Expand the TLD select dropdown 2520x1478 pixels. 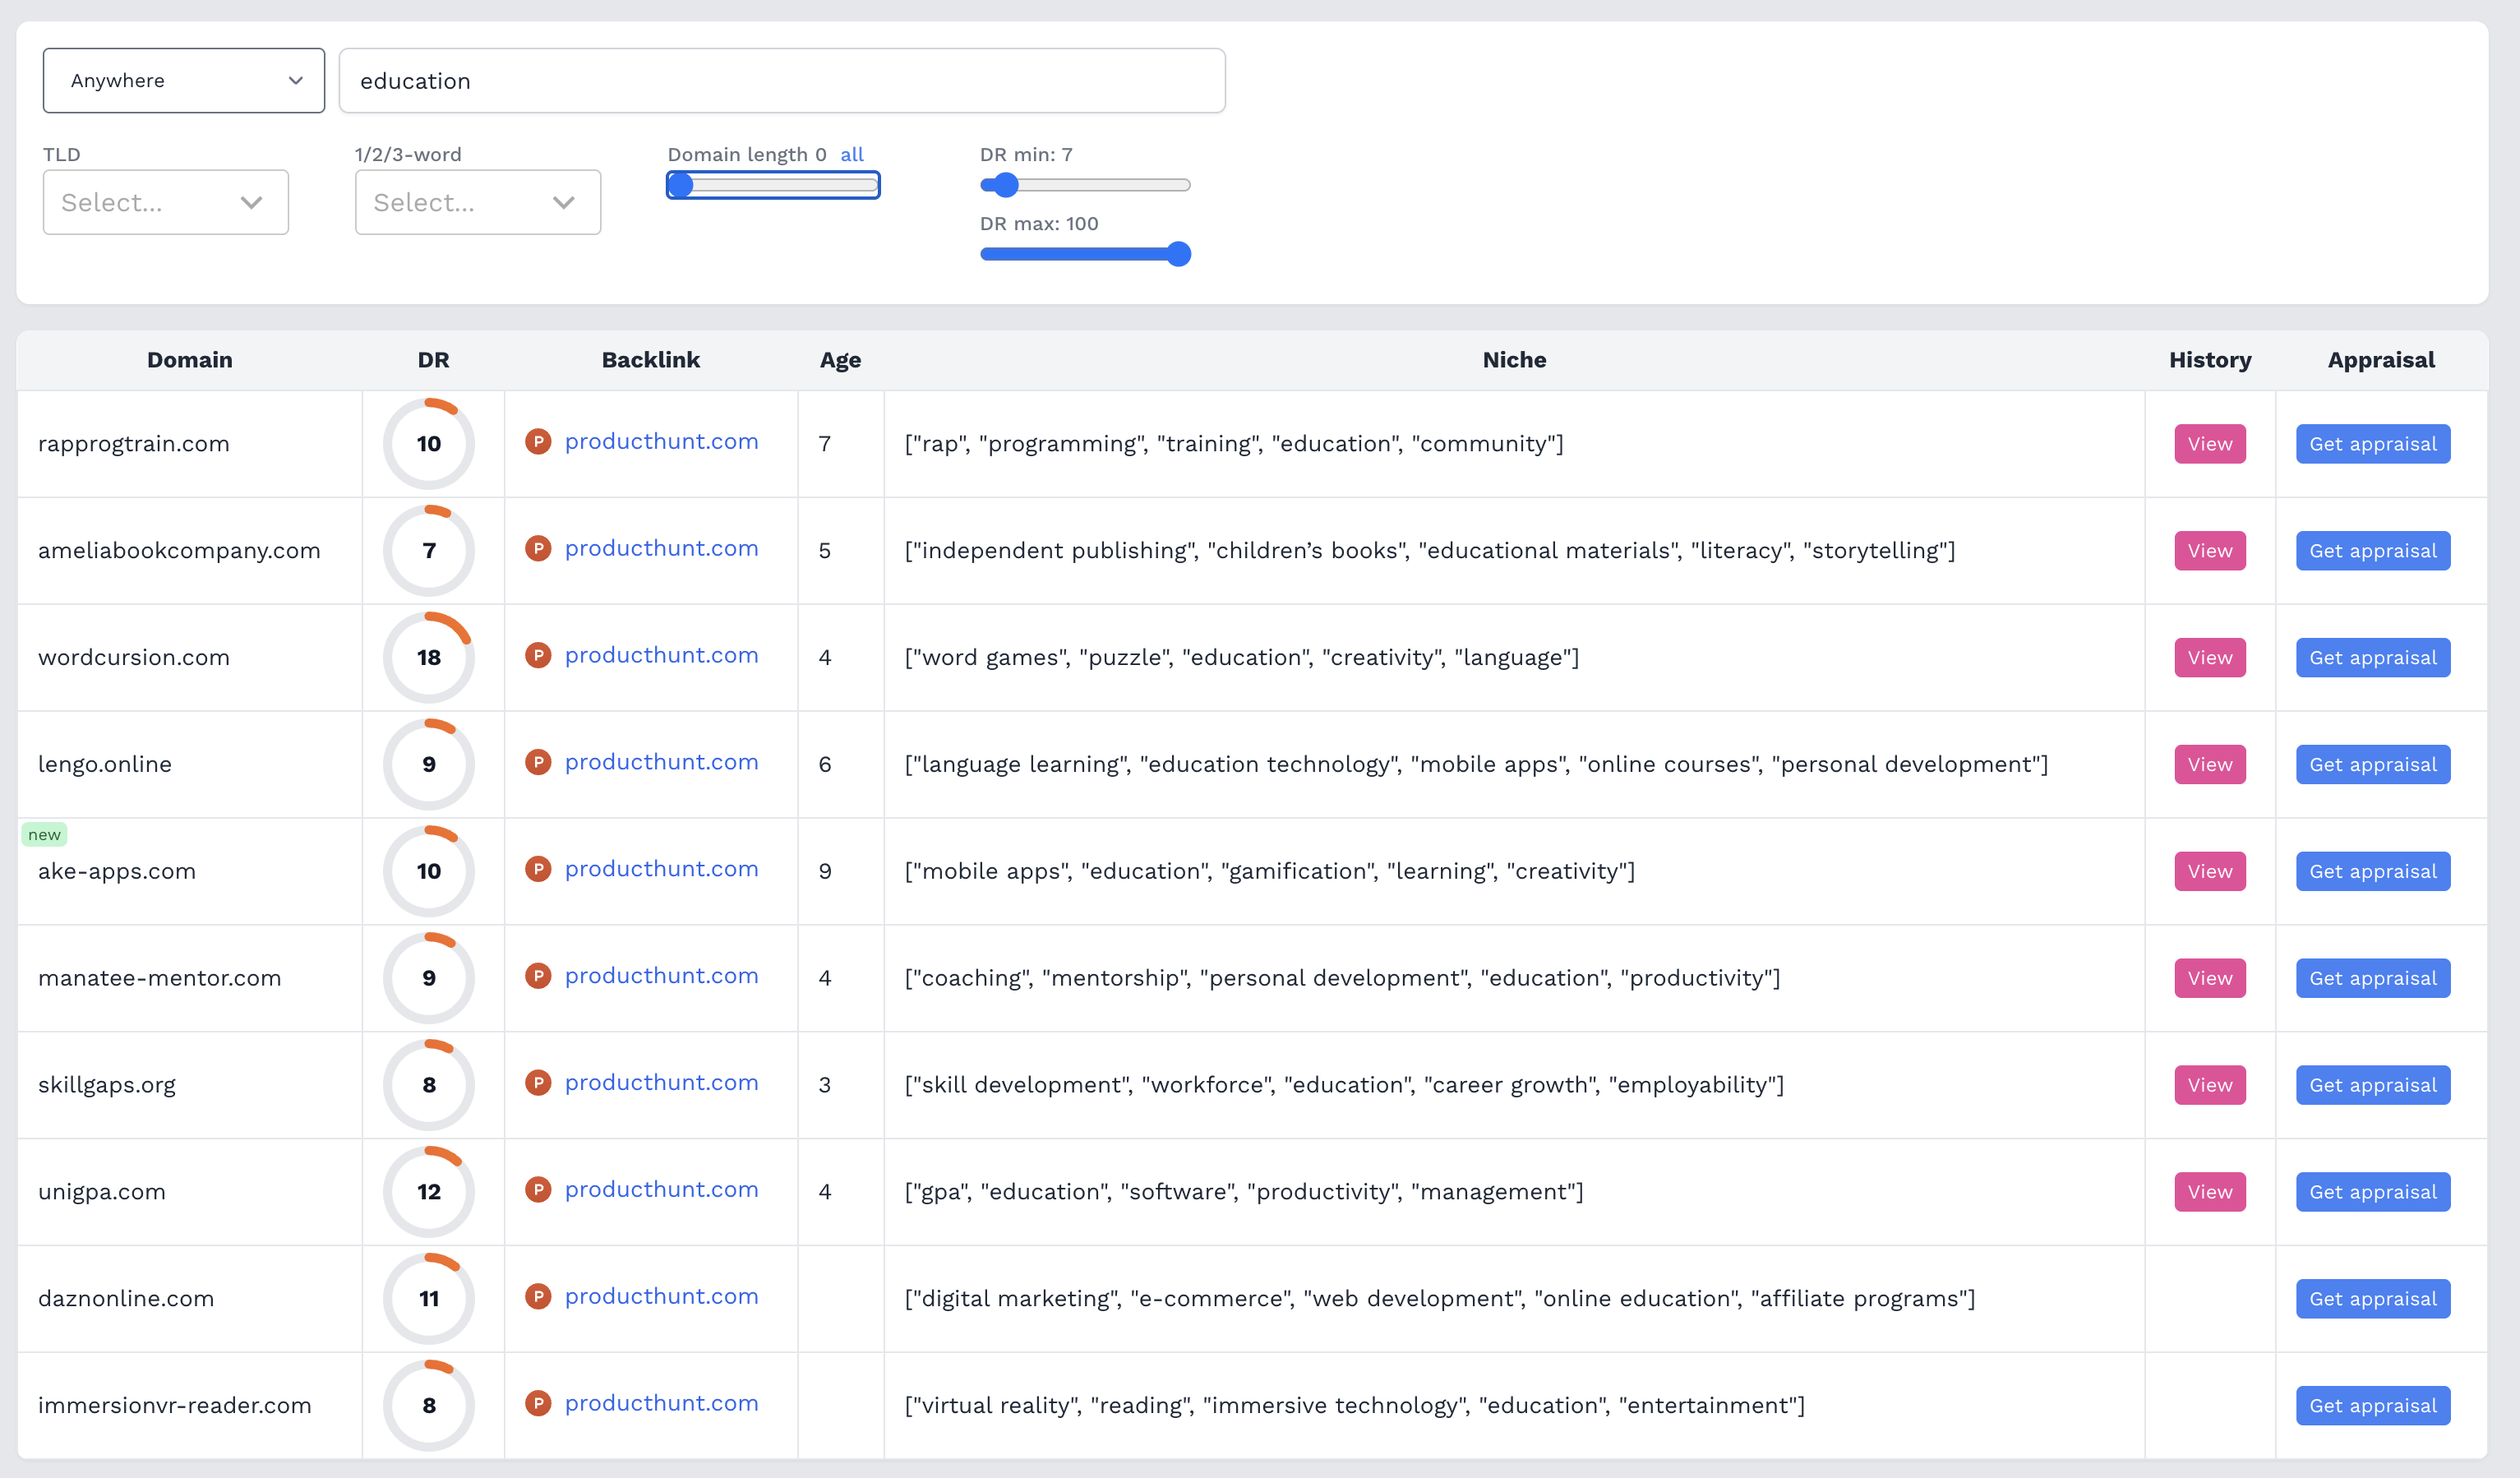pos(166,202)
